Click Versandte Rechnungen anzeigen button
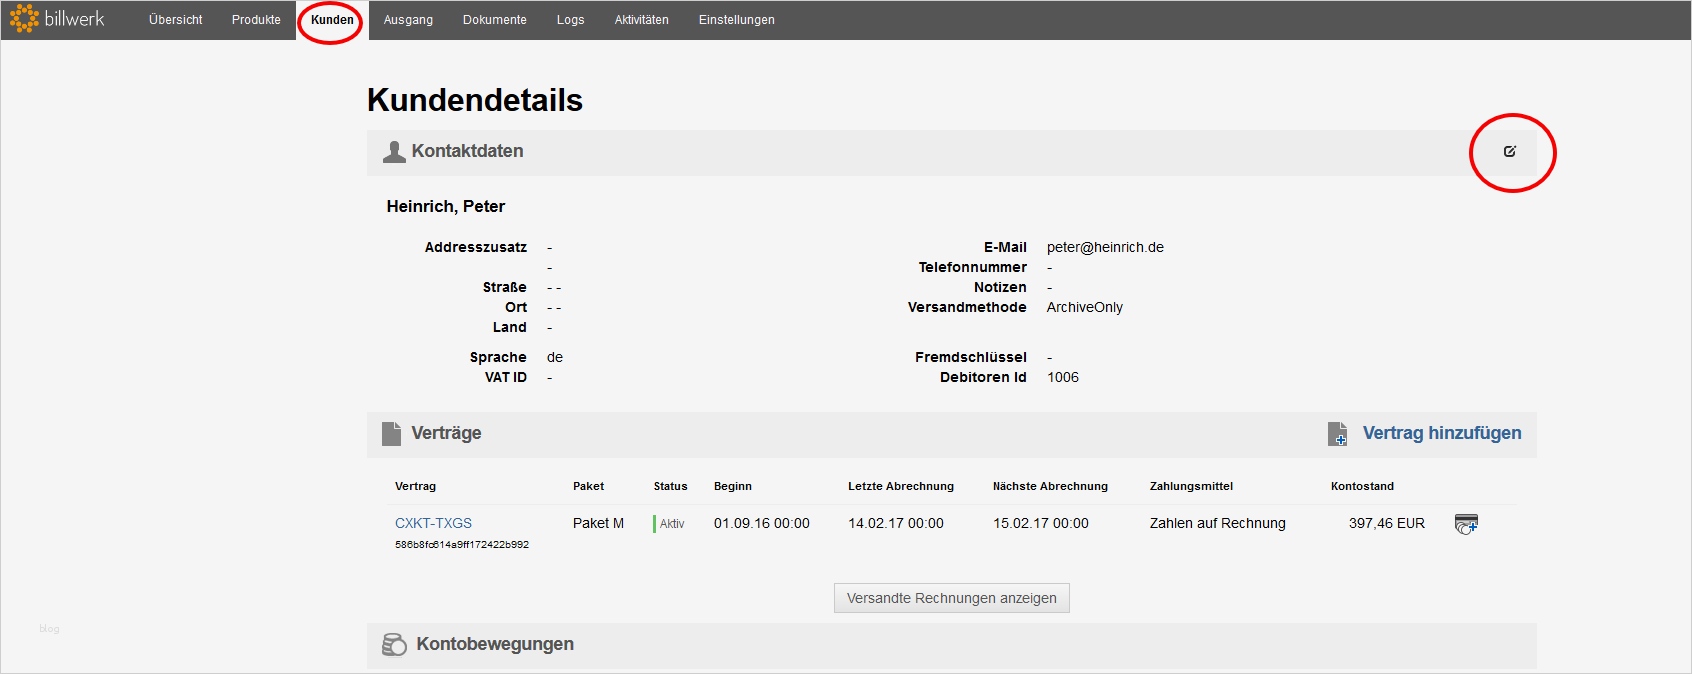Screen dimensions: 1692x674 point(952,598)
